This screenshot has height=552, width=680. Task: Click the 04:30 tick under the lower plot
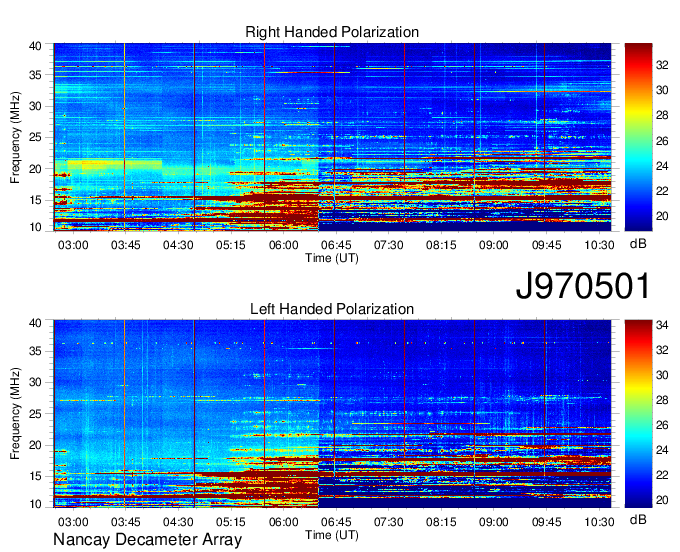pos(178,522)
